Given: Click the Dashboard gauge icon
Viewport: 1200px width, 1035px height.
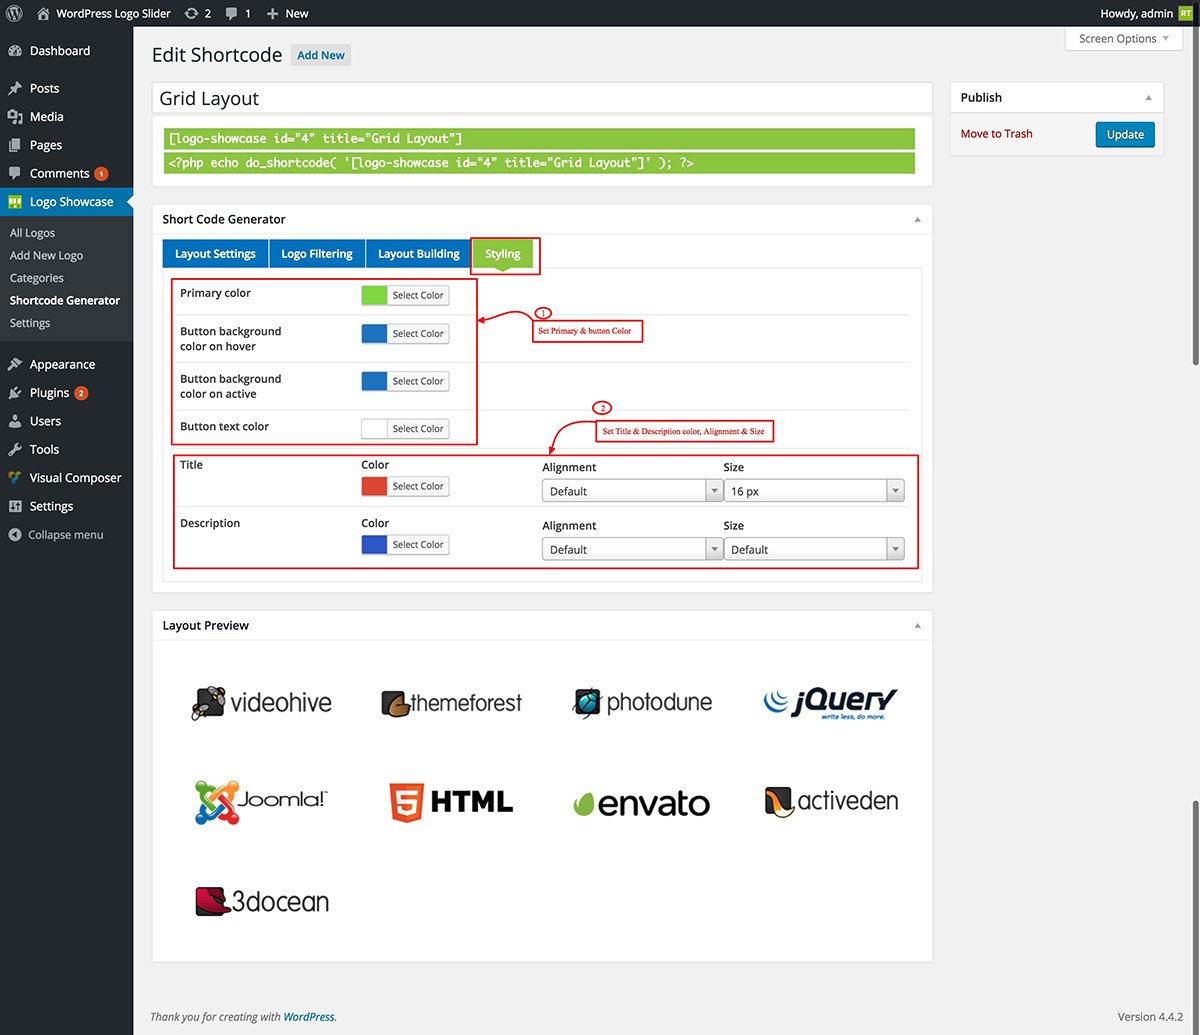Looking at the screenshot, I should [15, 51].
